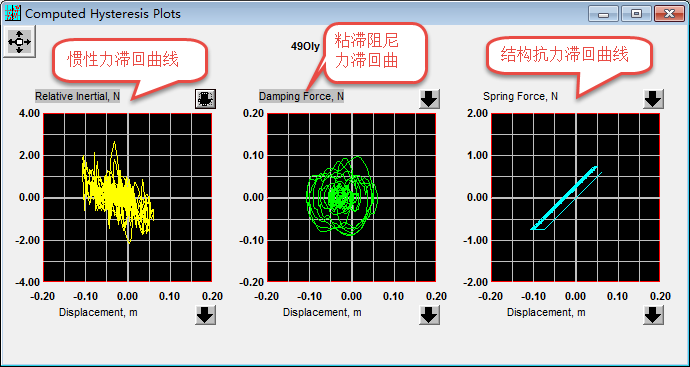Image resolution: width=690 pixels, height=367 pixels.
Task: Open the down arrow beside Spring Force
Action: [x=653, y=99]
